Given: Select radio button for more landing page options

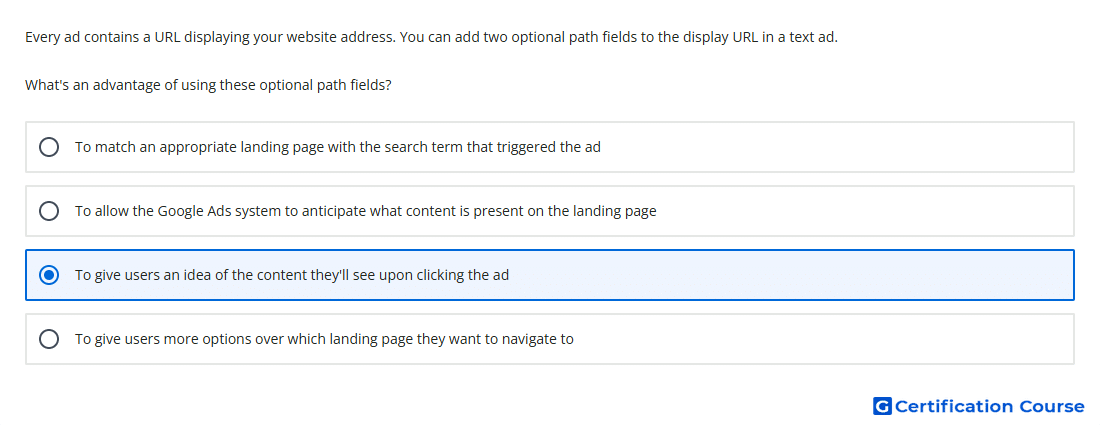Looking at the screenshot, I should pyautogui.click(x=49, y=339).
